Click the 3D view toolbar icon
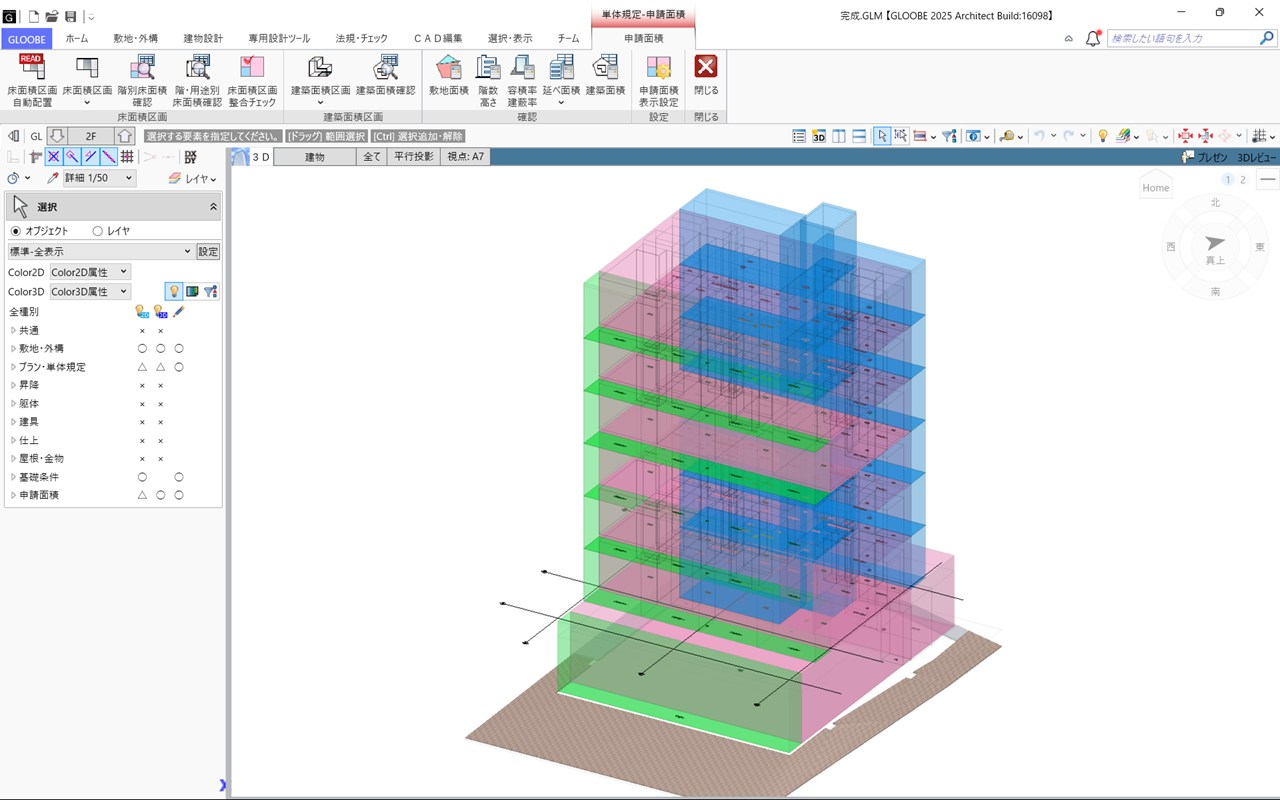1280x800 pixels. tap(819, 136)
